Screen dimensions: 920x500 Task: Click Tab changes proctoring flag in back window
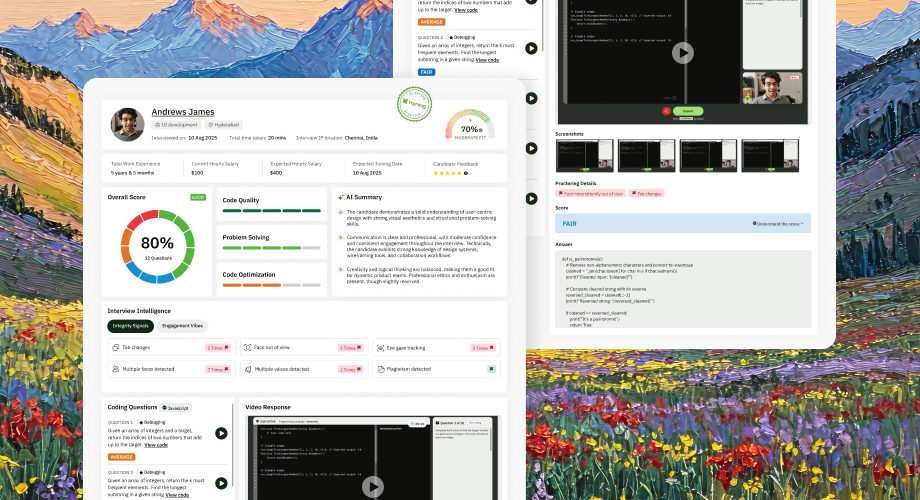(x=647, y=193)
